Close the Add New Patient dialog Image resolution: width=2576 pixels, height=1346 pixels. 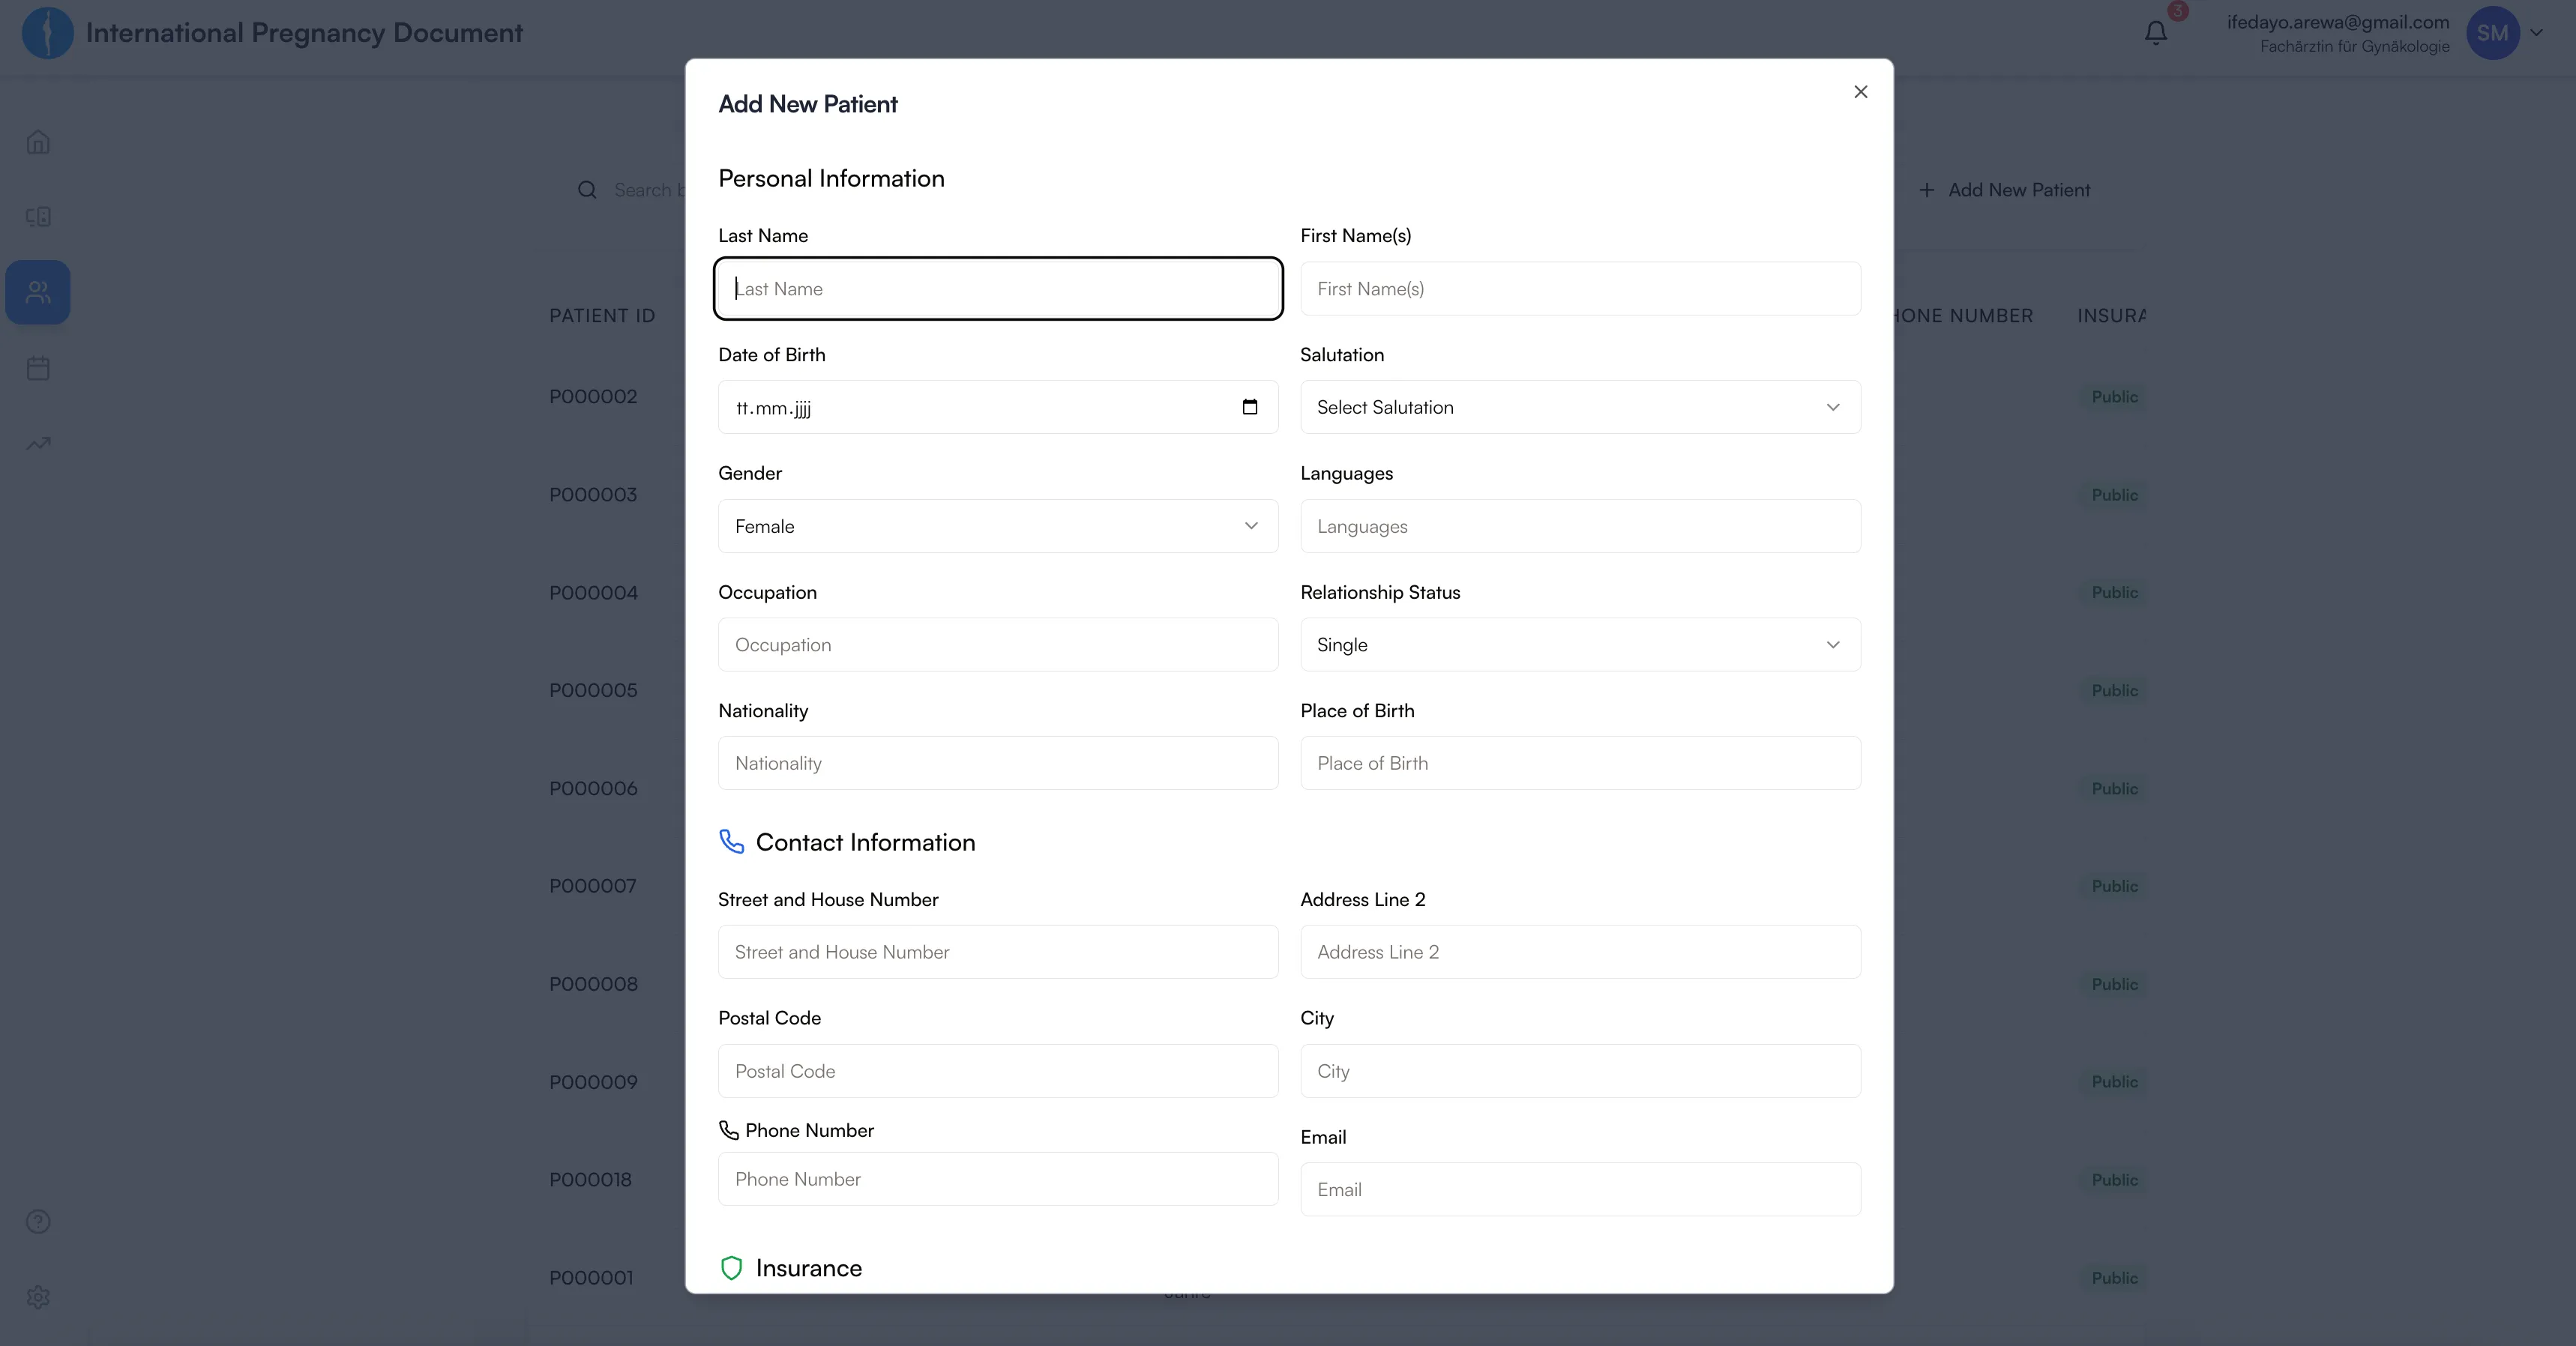[x=1860, y=92]
